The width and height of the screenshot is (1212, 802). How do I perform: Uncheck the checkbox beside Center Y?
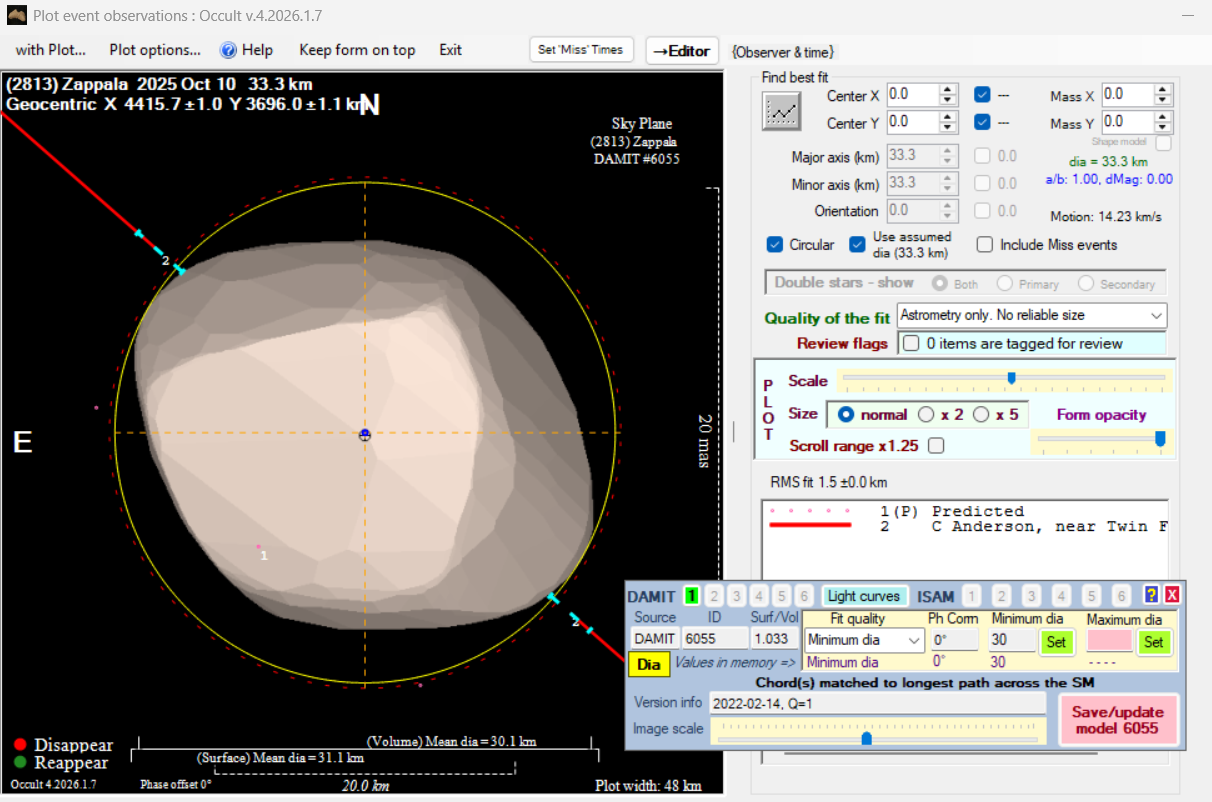[982, 122]
